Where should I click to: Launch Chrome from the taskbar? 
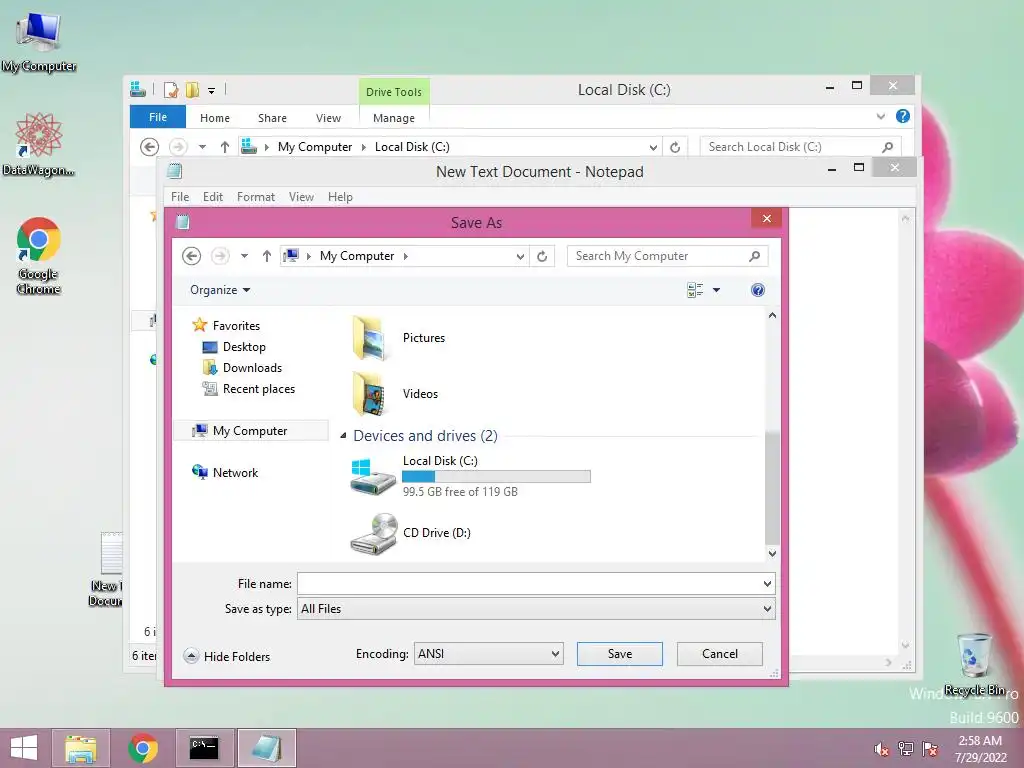pos(142,748)
